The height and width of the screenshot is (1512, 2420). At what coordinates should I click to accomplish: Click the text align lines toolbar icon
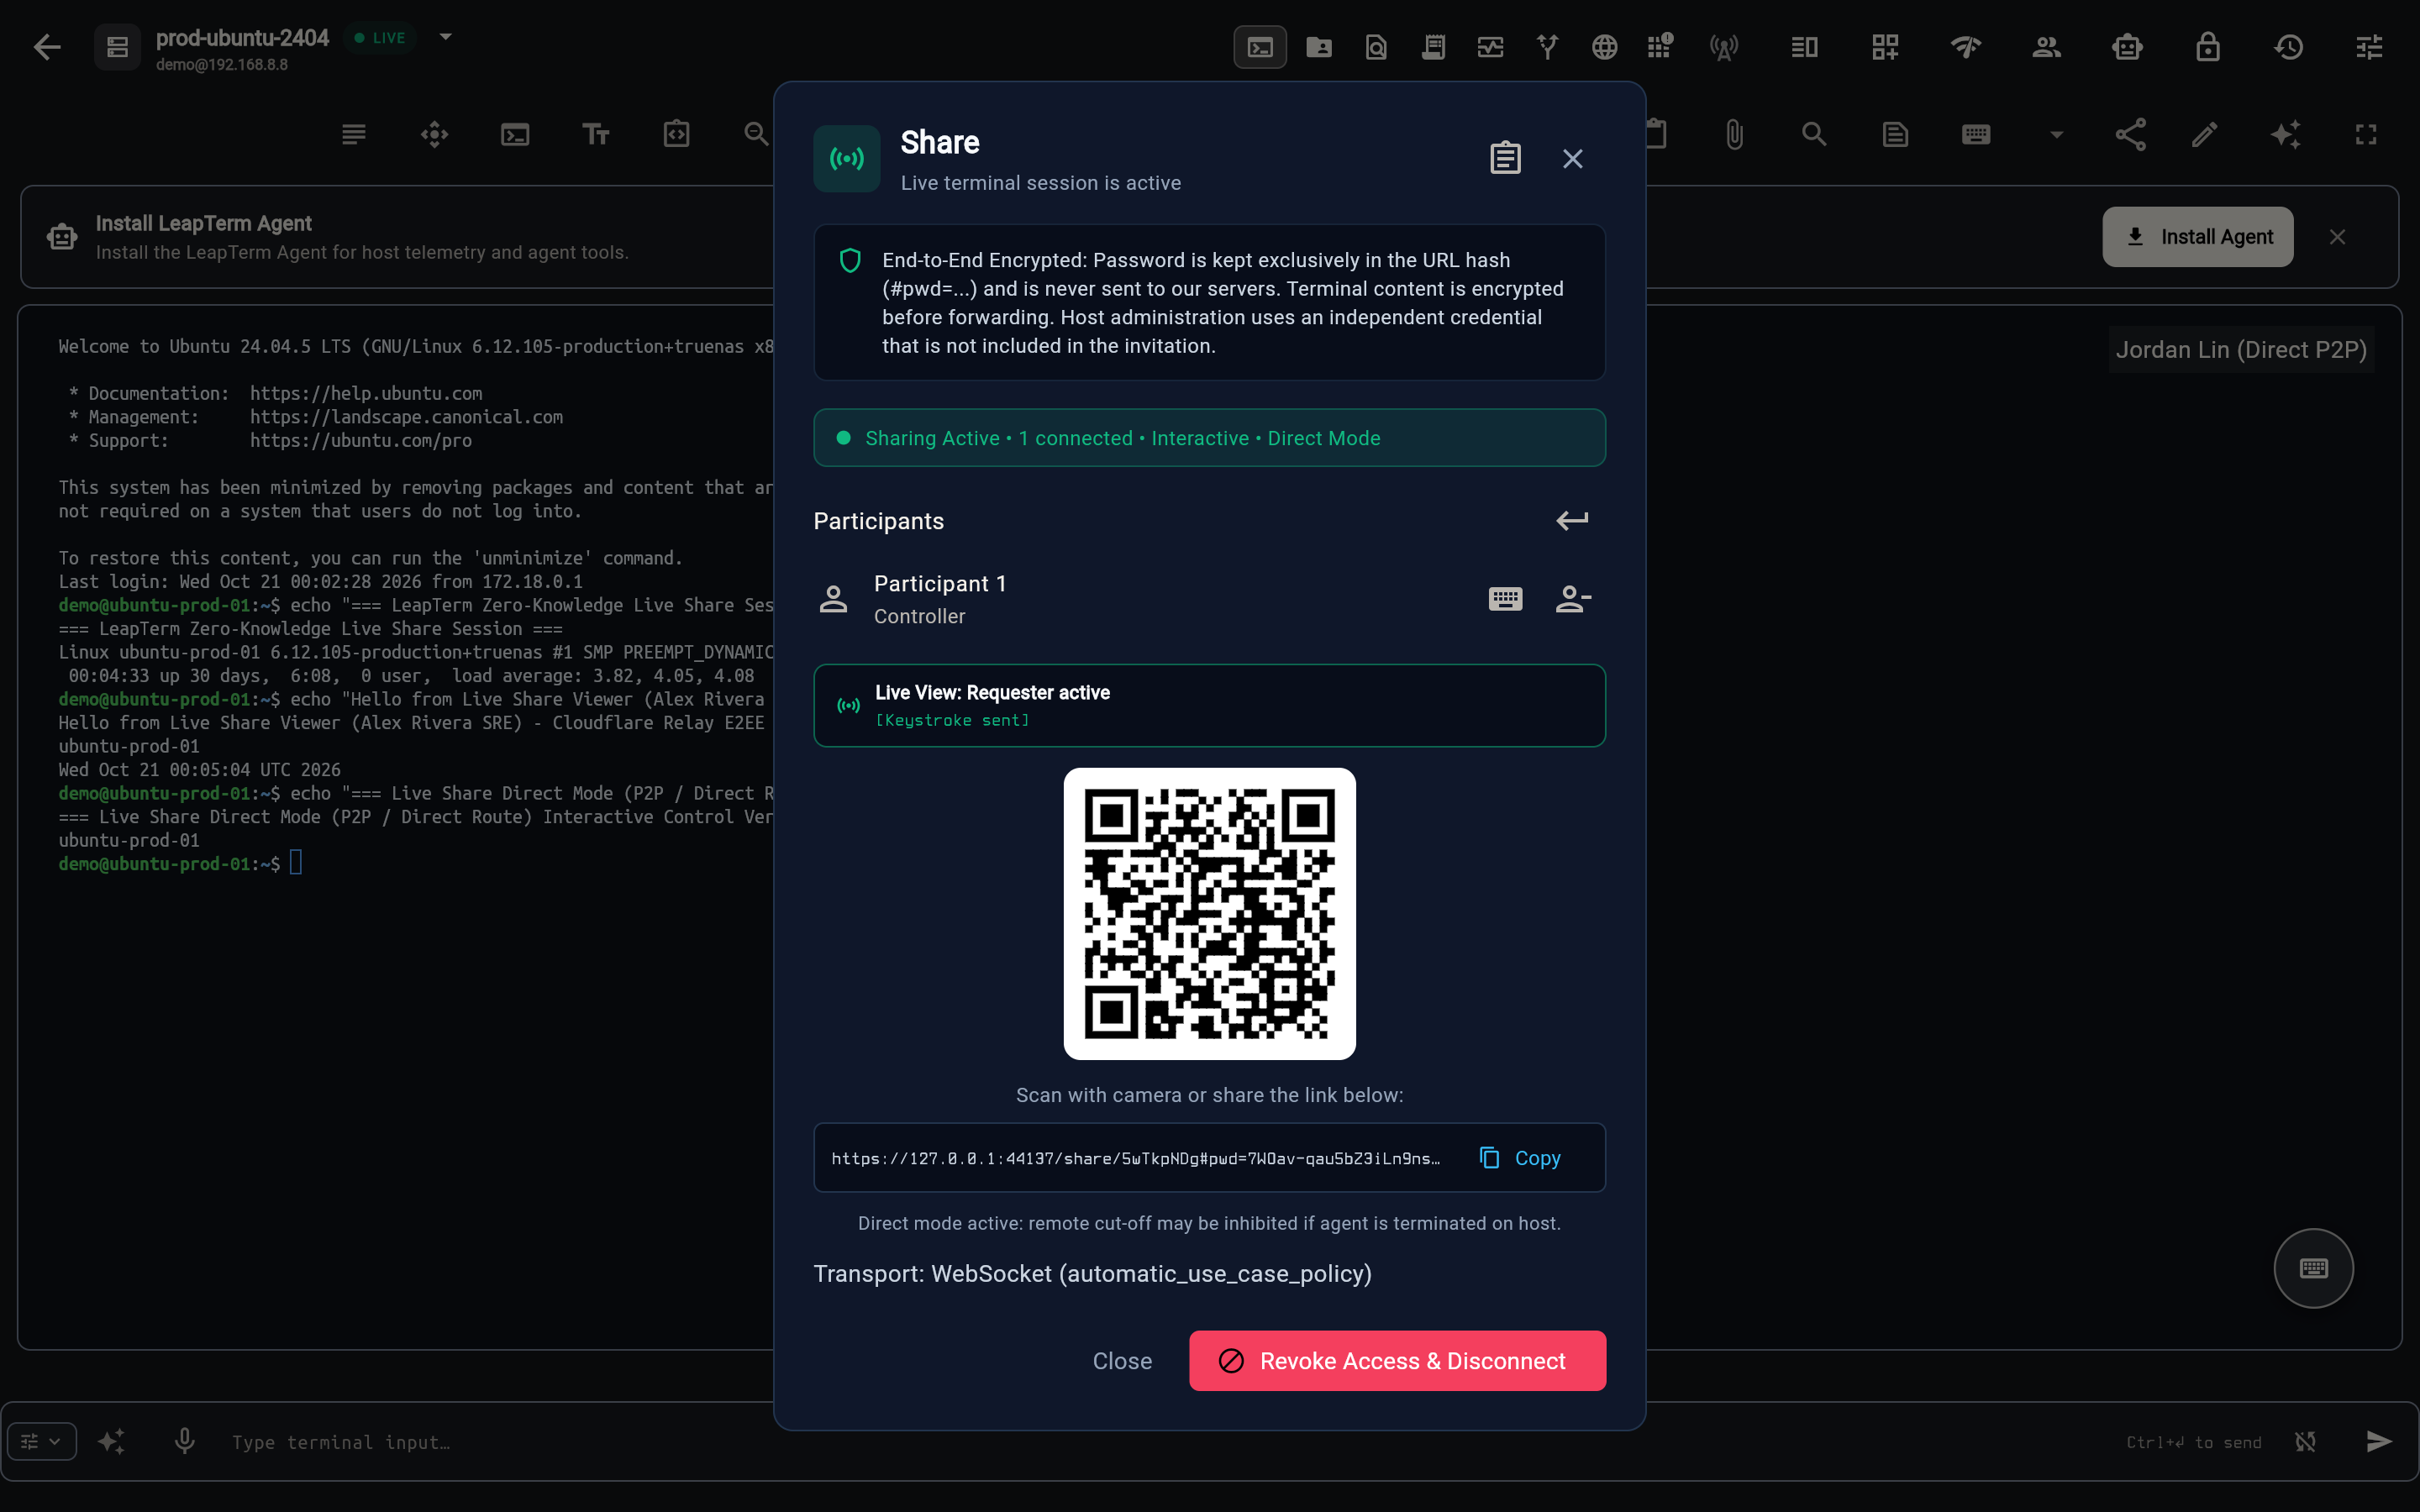click(354, 134)
